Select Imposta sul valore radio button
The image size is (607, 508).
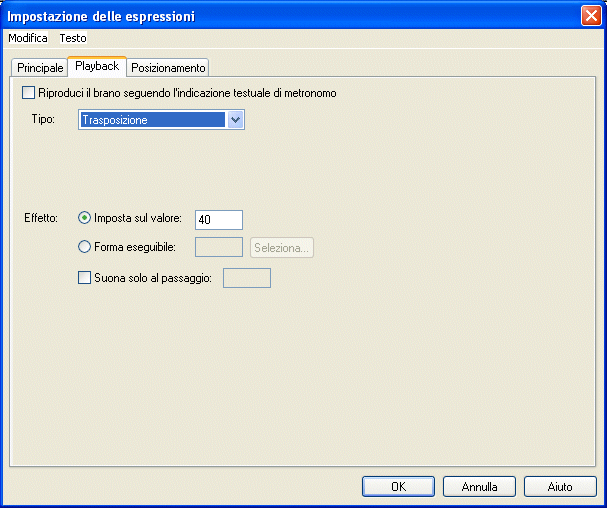click(x=84, y=218)
